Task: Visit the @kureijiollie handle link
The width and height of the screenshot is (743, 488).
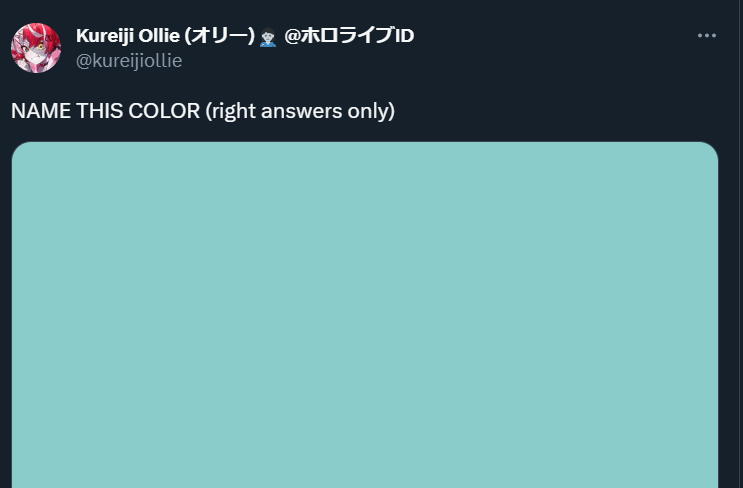Action: (x=129, y=61)
